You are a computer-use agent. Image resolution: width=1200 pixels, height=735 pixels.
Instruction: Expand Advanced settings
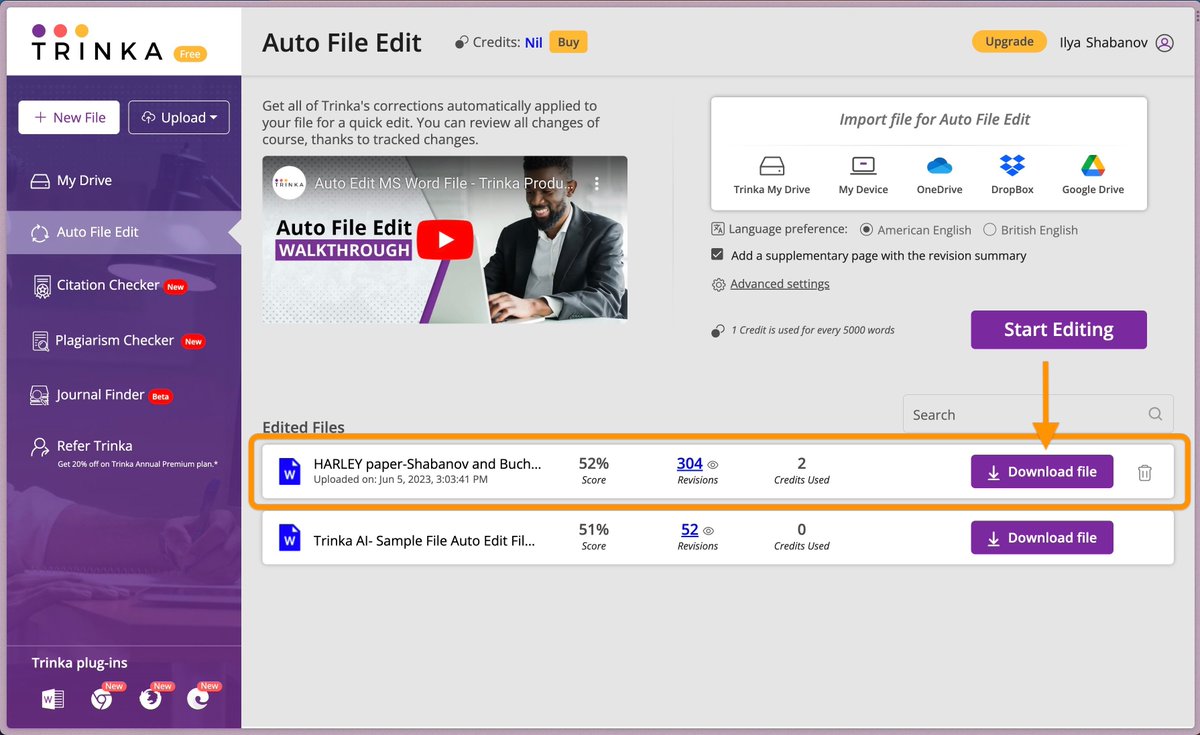click(x=781, y=283)
